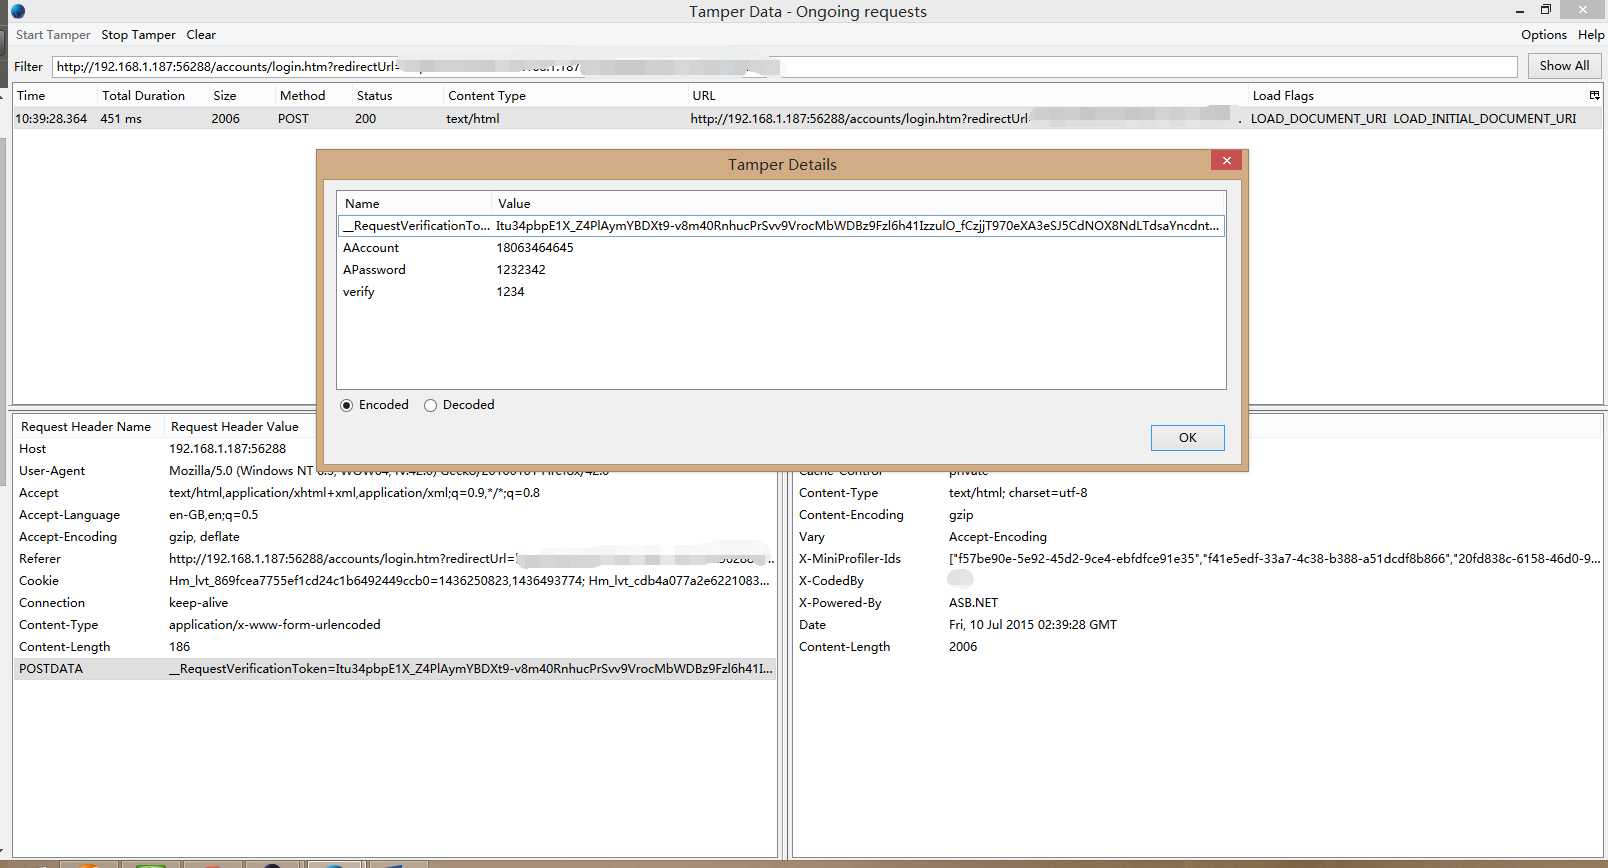Select the Content-Encoding response header row
This screenshot has width=1608, height=868.
[1198, 515]
